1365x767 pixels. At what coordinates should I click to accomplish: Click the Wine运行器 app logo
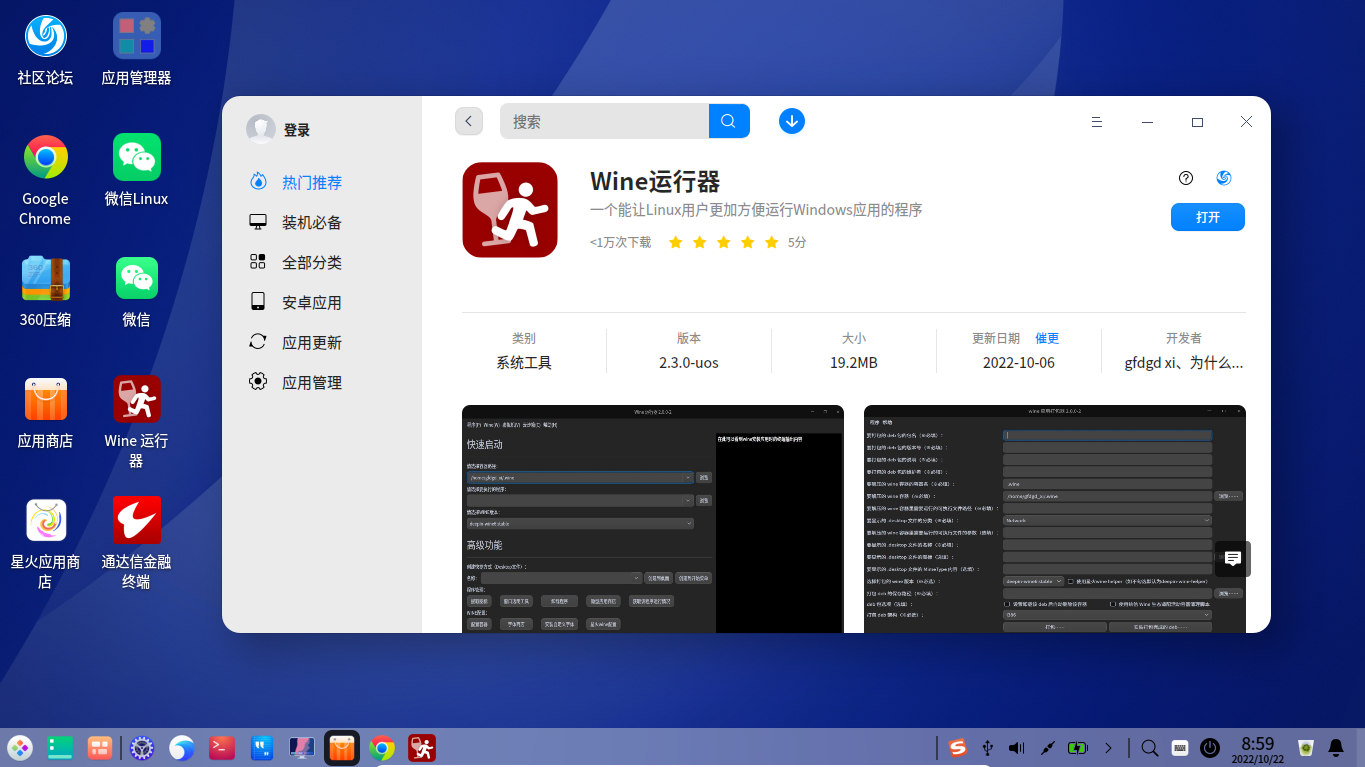tap(510, 210)
